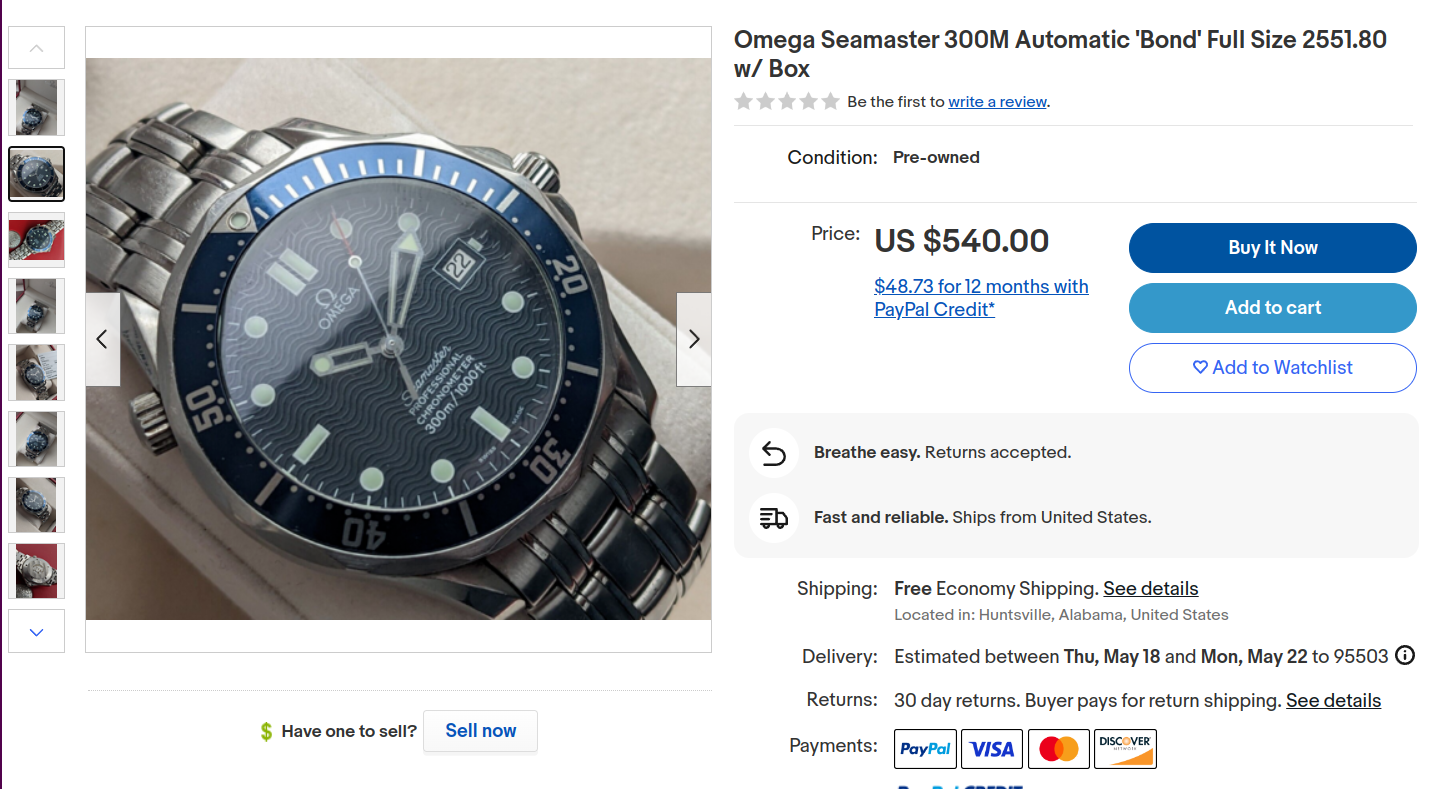Go to next photo with right arrow
This screenshot has height=789, width=1433.
point(694,339)
